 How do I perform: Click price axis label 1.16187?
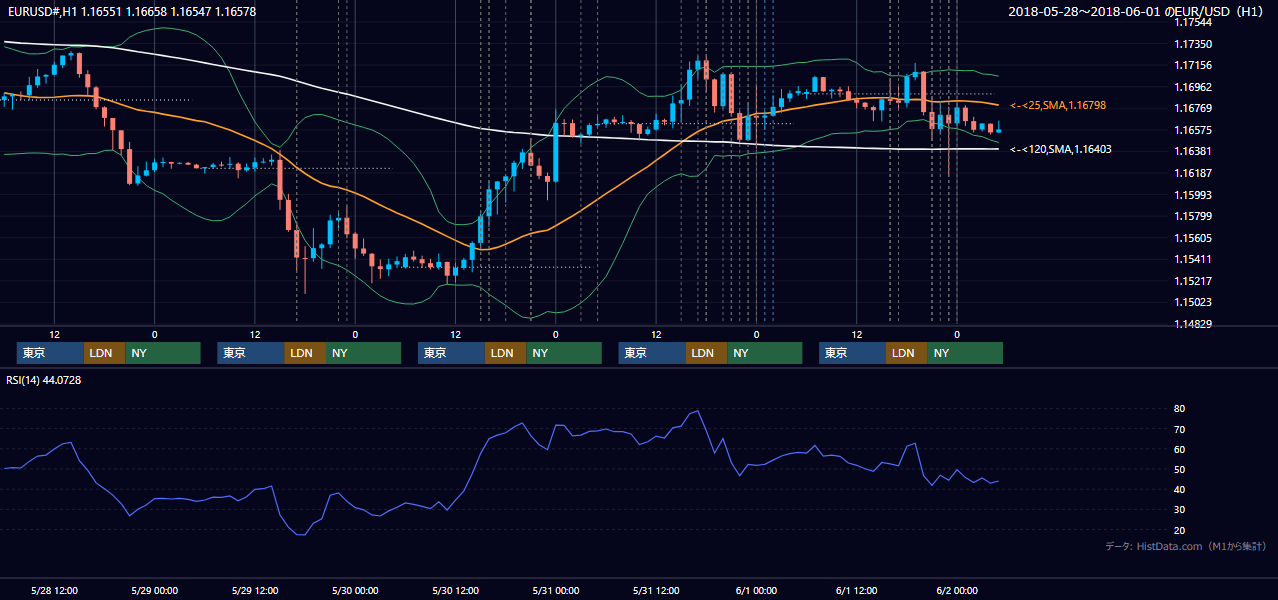[1193, 173]
